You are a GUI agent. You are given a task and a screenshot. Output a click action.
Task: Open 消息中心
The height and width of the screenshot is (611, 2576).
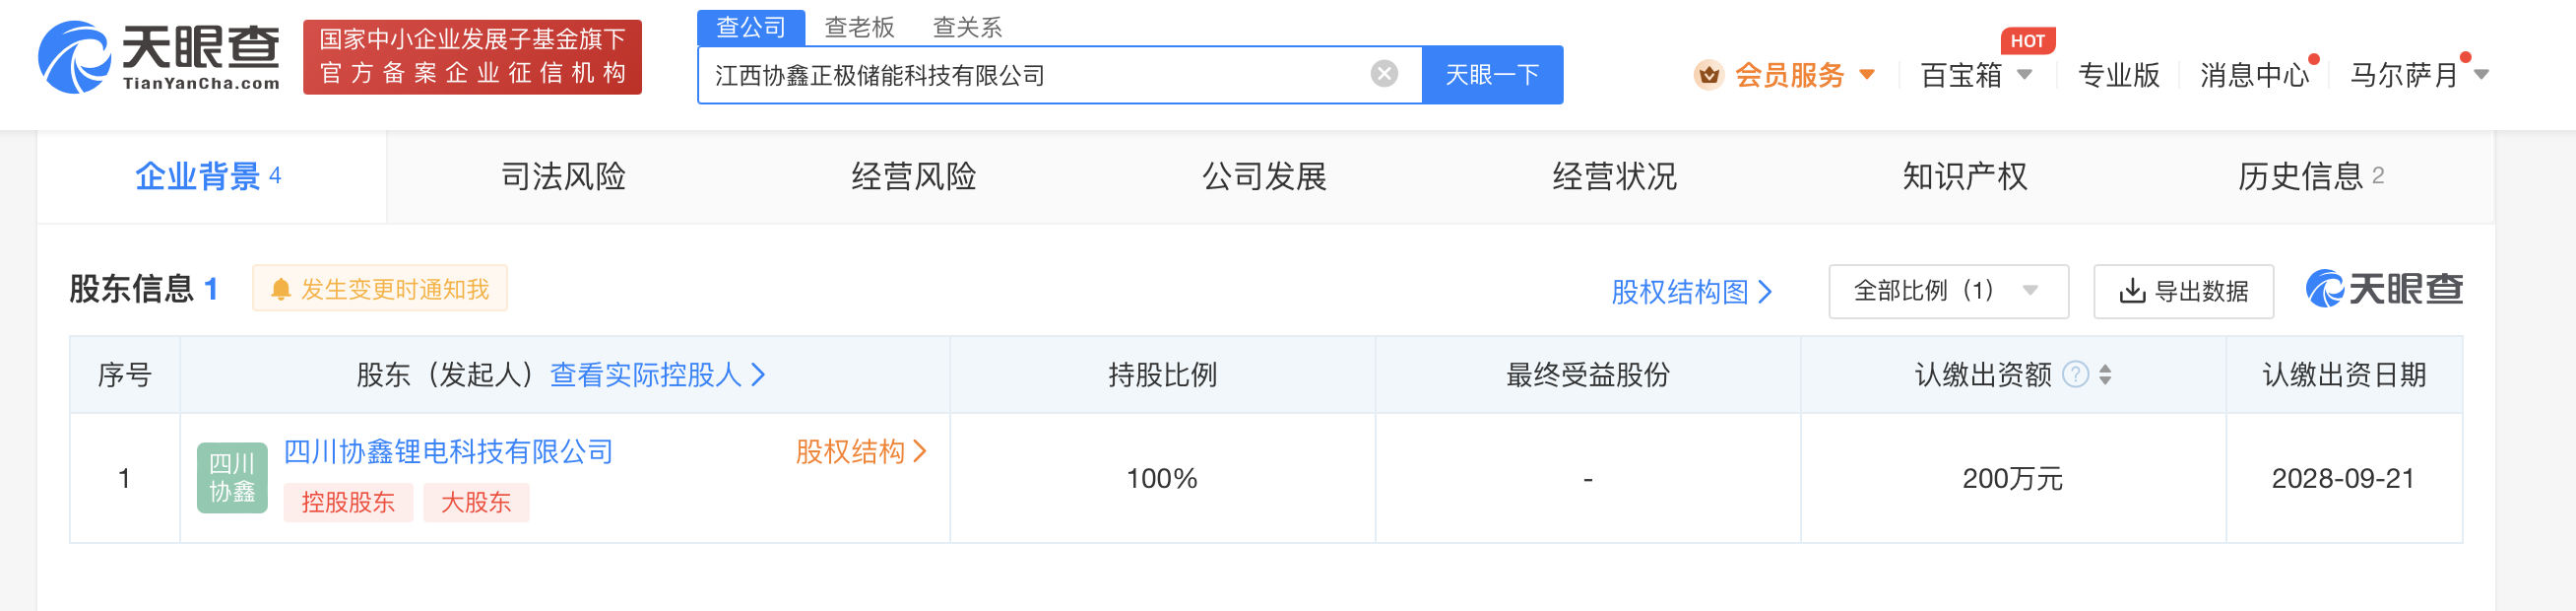point(2254,75)
